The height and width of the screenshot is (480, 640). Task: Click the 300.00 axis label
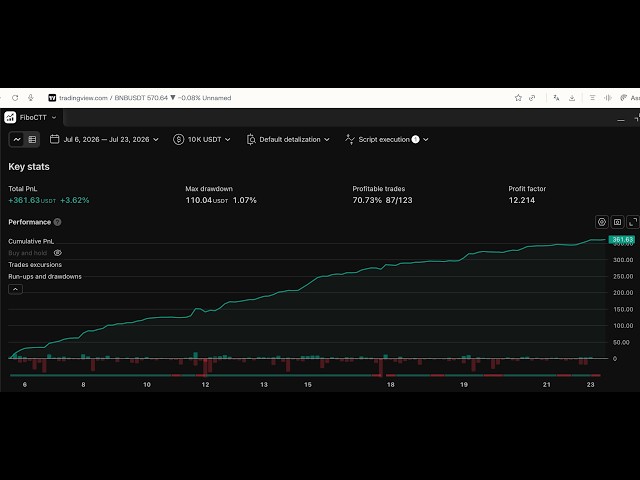click(x=623, y=260)
